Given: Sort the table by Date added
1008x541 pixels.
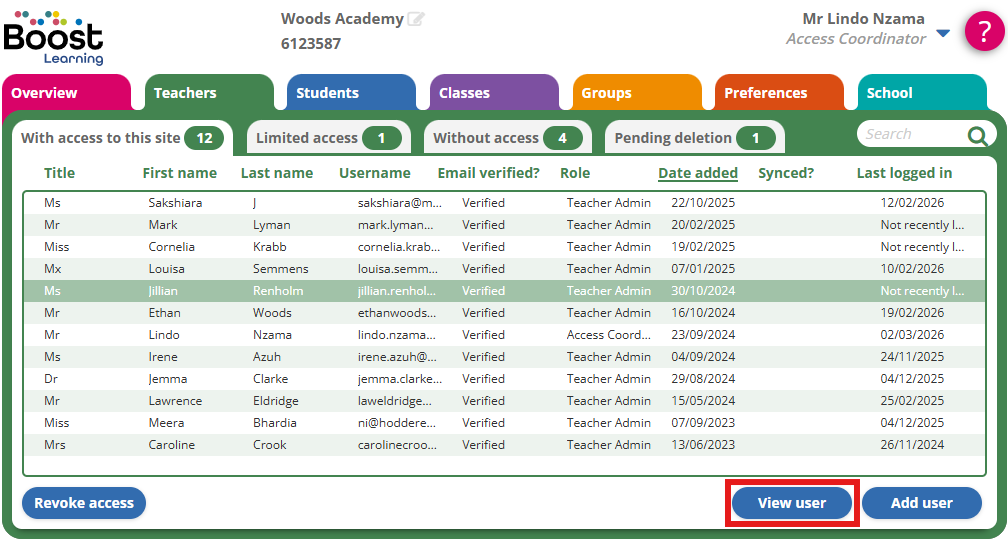Looking at the screenshot, I should pyautogui.click(x=697, y=173).
